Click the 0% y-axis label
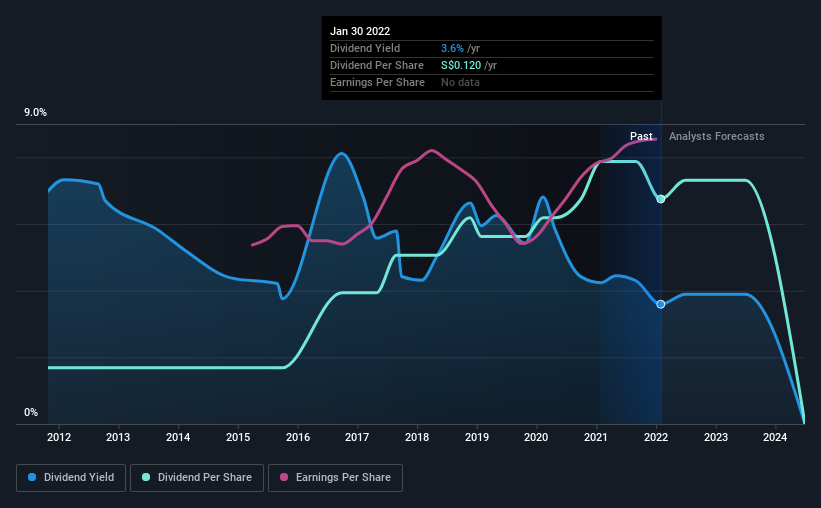Screen dimensions: 821x508 point(31,413)
